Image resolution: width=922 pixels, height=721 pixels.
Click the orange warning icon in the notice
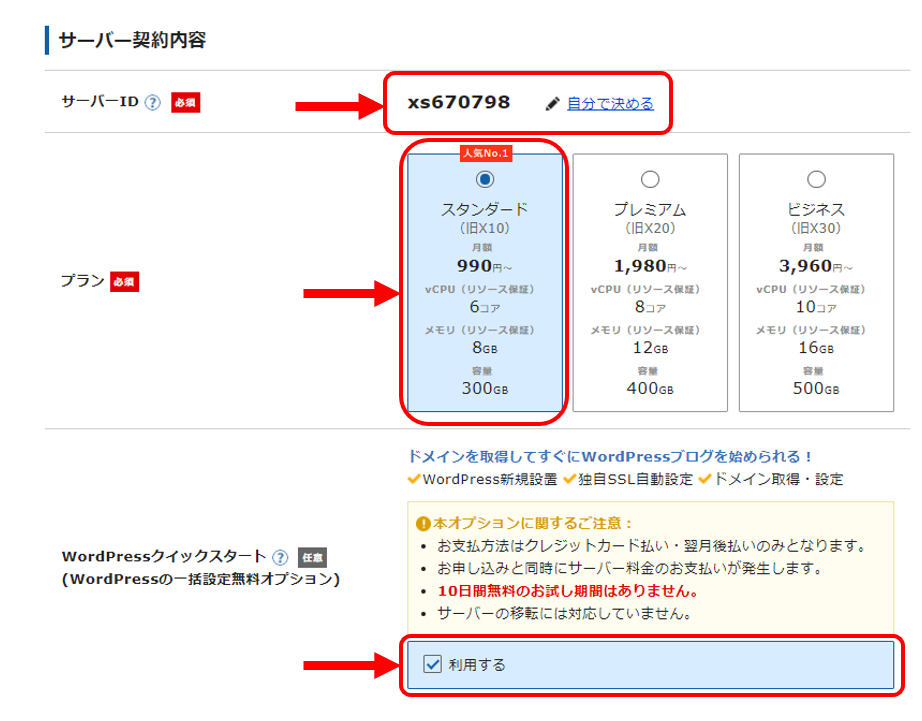click(423, 523)
